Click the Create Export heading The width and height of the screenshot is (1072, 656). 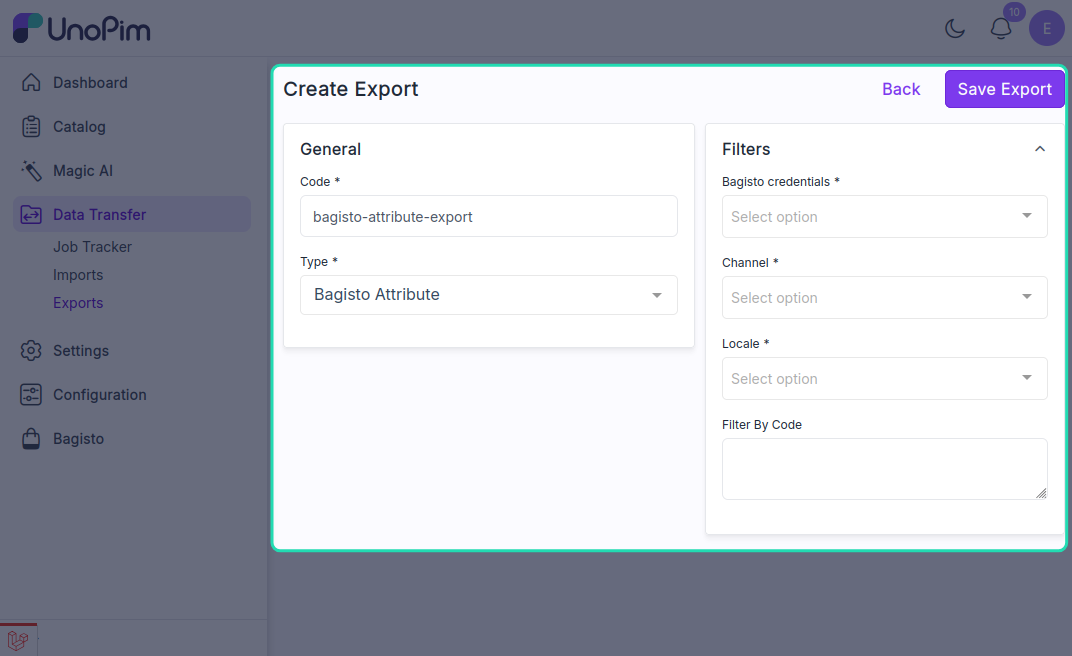351,89
